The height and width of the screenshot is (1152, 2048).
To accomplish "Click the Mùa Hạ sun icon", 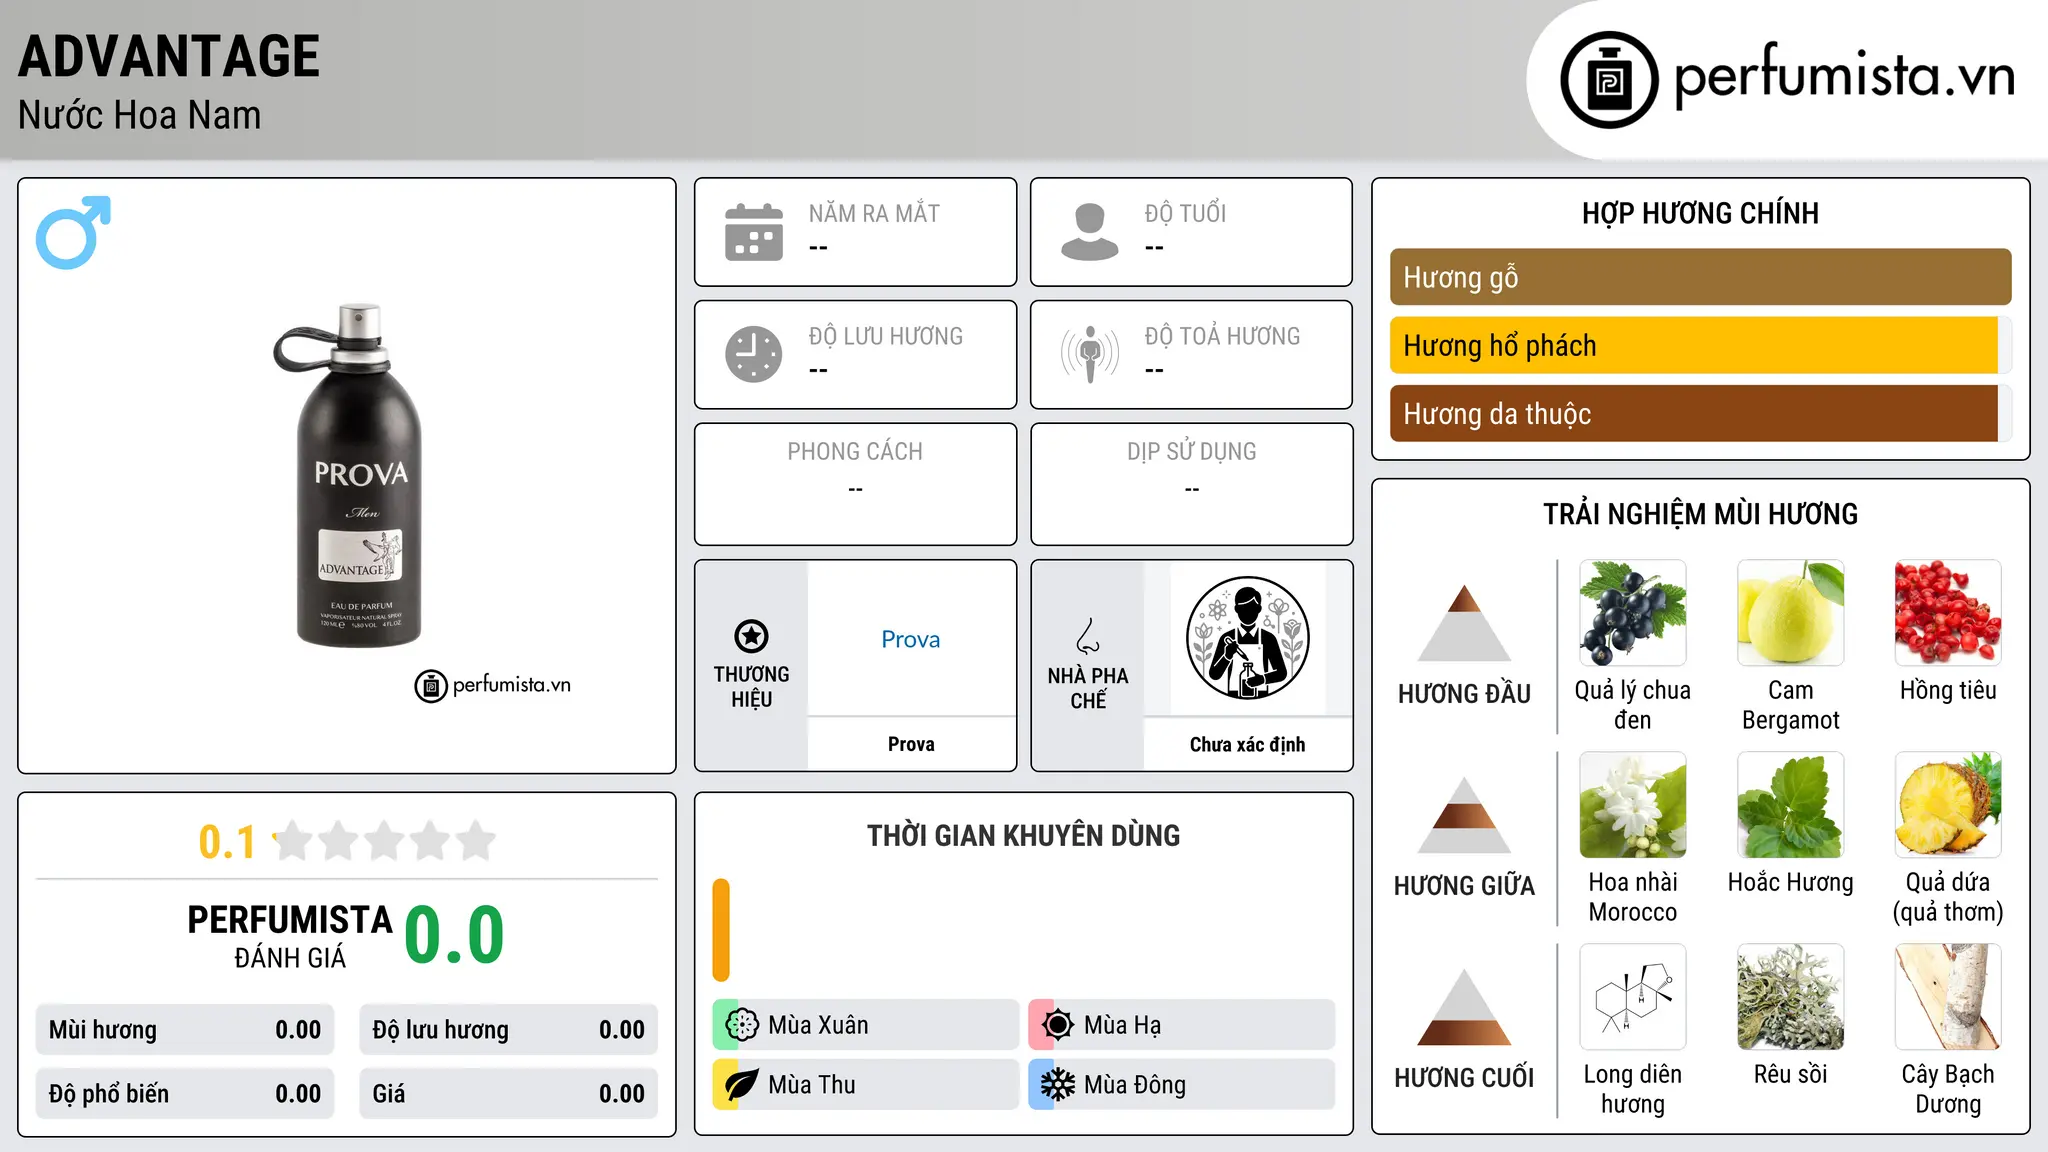I will click(x=1058, y=1025).
